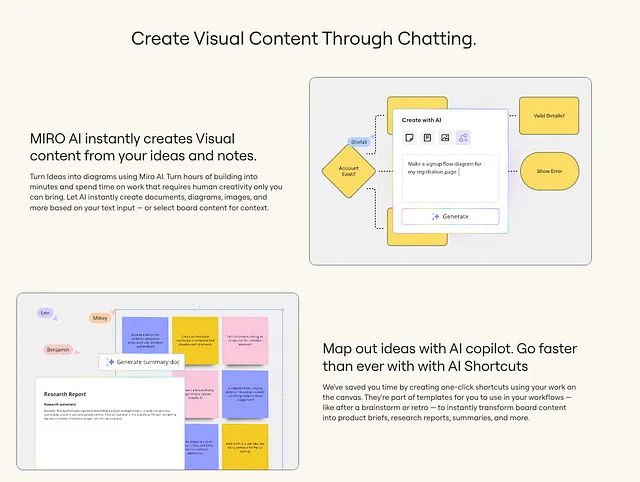Select the pink sticky note in top row
This screenshot has height=482, width=640.
tap(245, 340)
